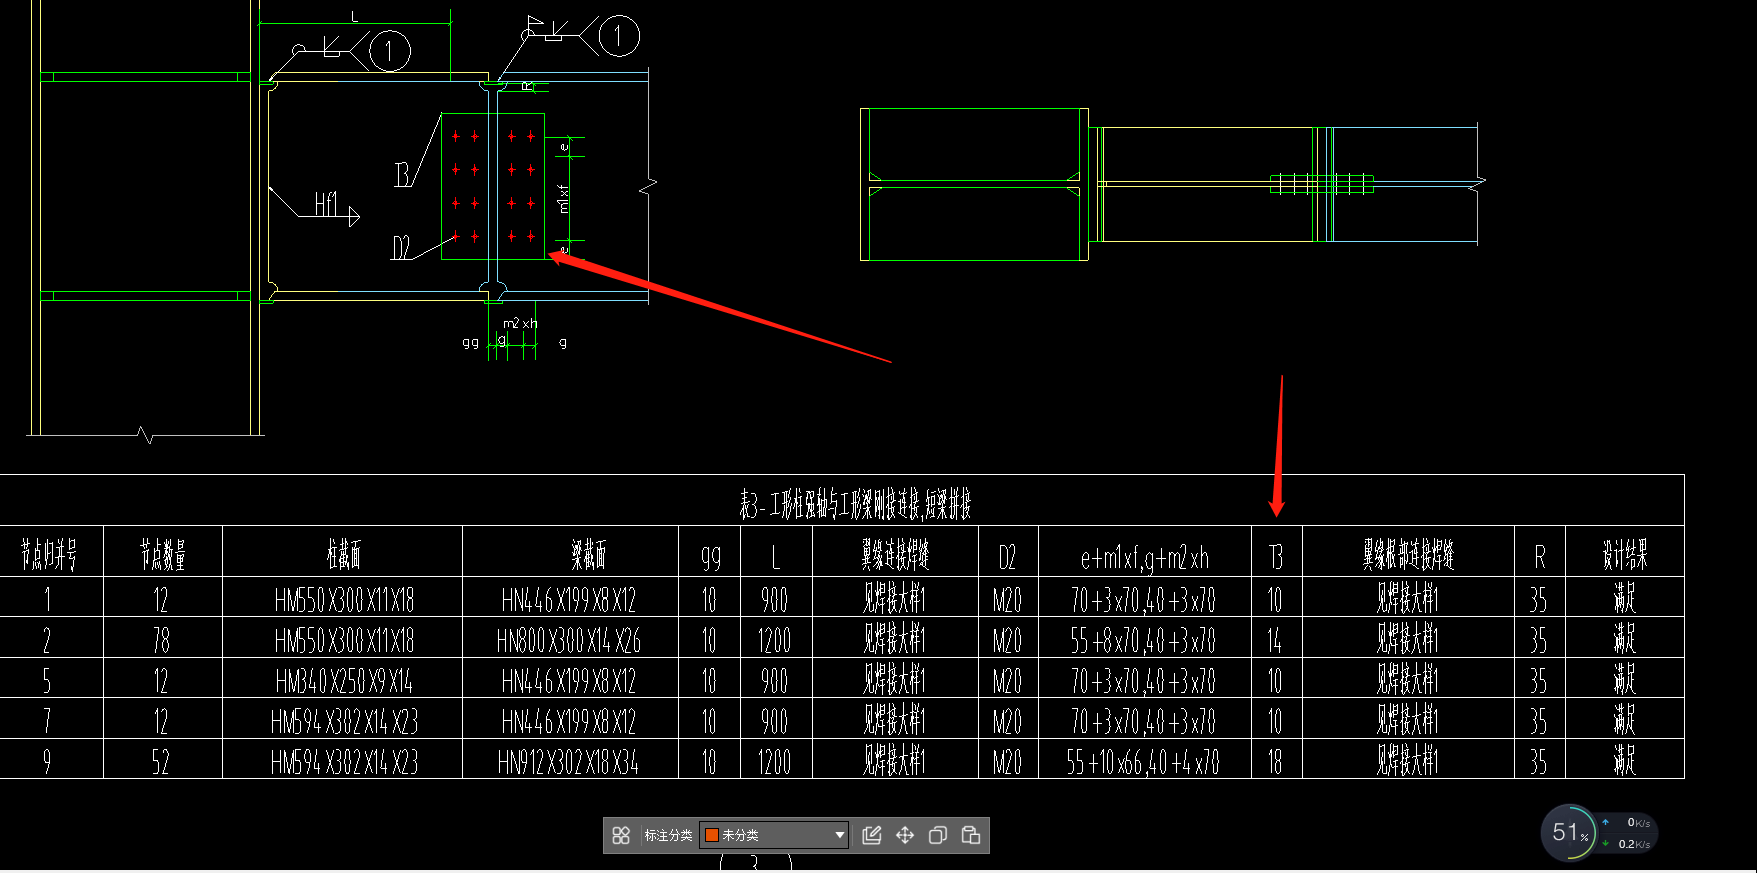The height and width of the screenshot is (873, 1757).
Task: Click the 标注分类 label in toolbar
Action: [668, 835]
